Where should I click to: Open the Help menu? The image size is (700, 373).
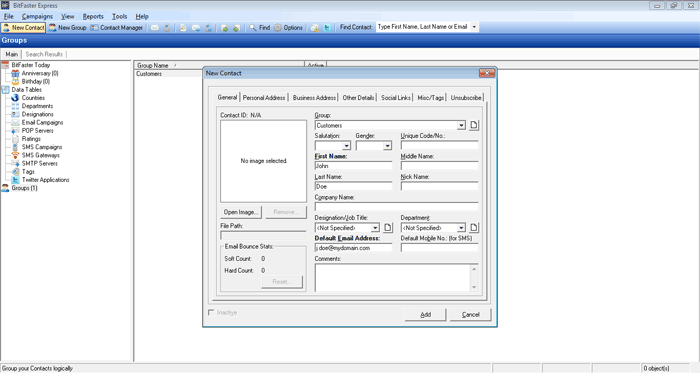142,17
